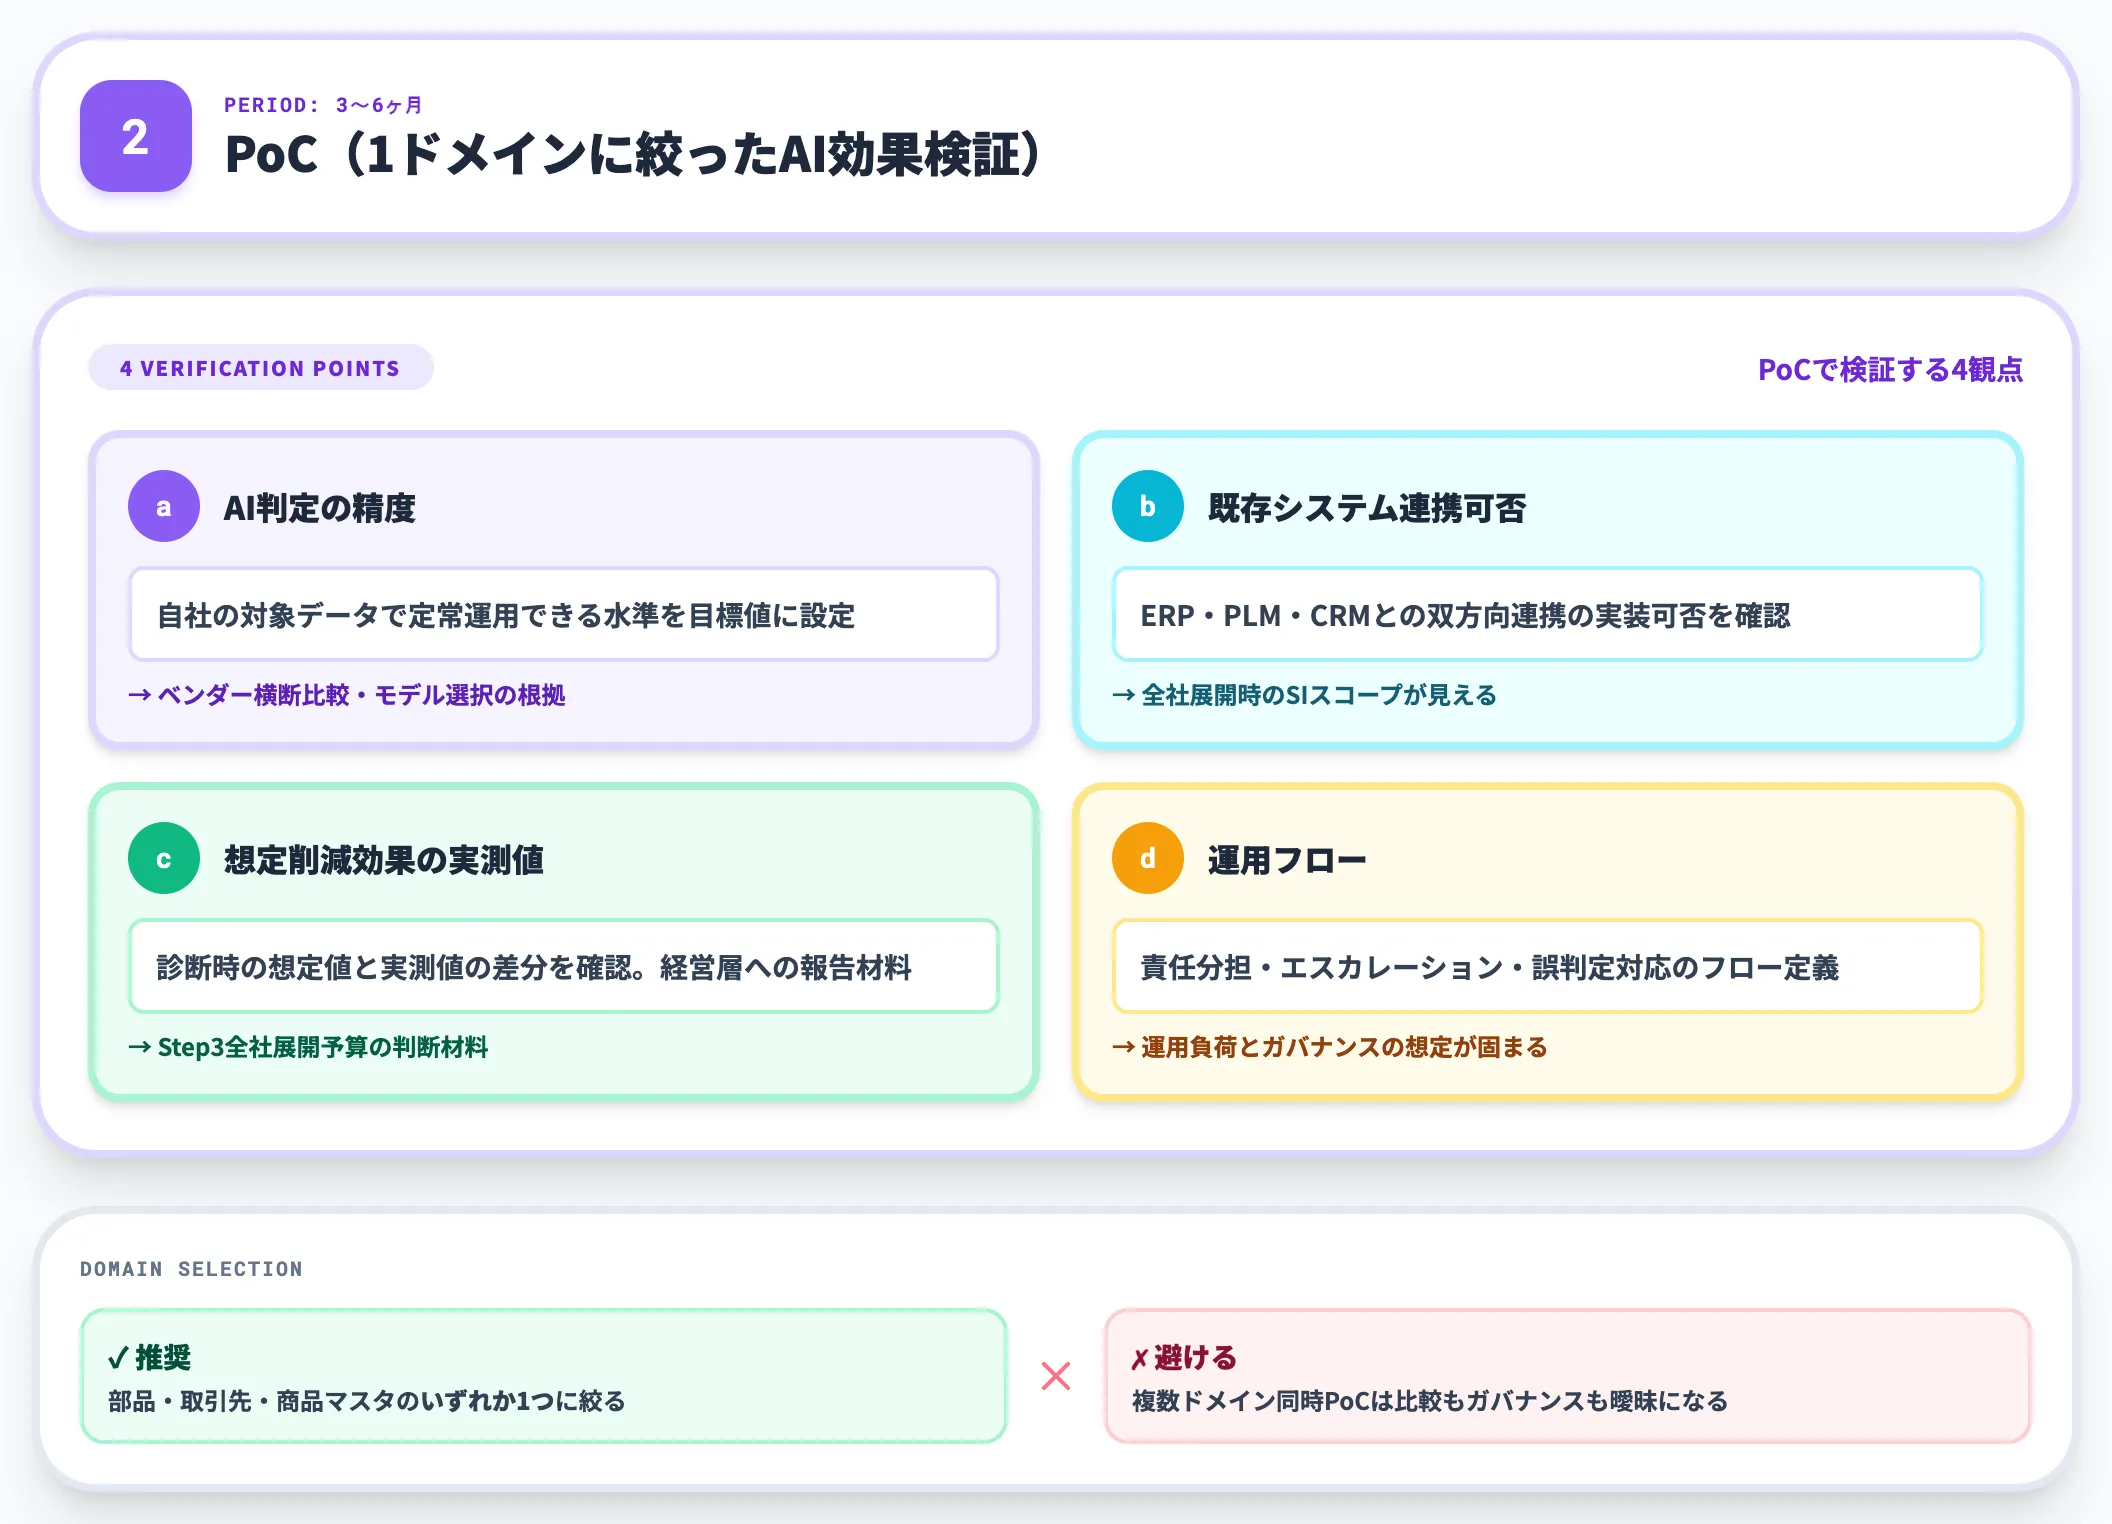This screenshot has height=1524, width=2112.
Task: Click the 運用フロー card heading
Action: coord(1286,860)
